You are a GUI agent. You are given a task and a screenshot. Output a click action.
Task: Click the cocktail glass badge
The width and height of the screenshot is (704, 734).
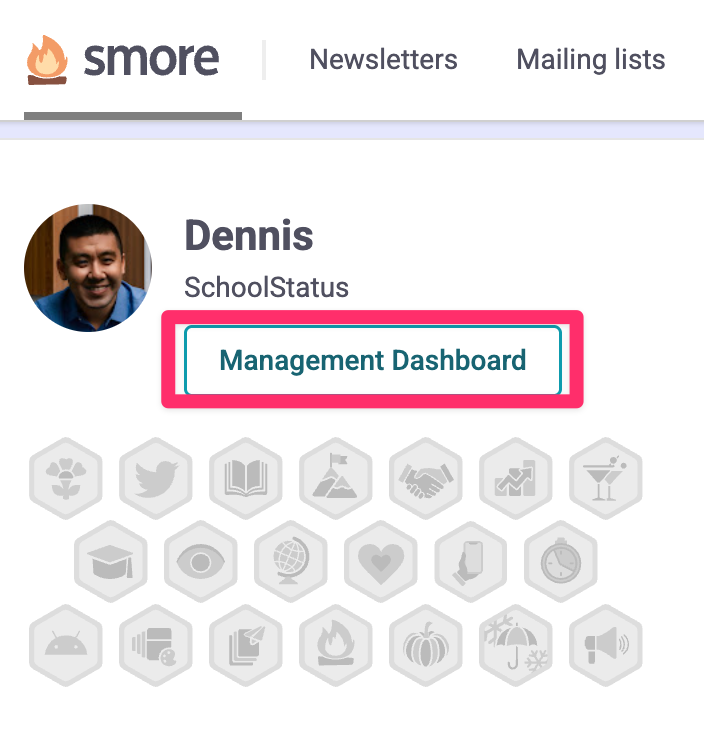tap(605, 478)
